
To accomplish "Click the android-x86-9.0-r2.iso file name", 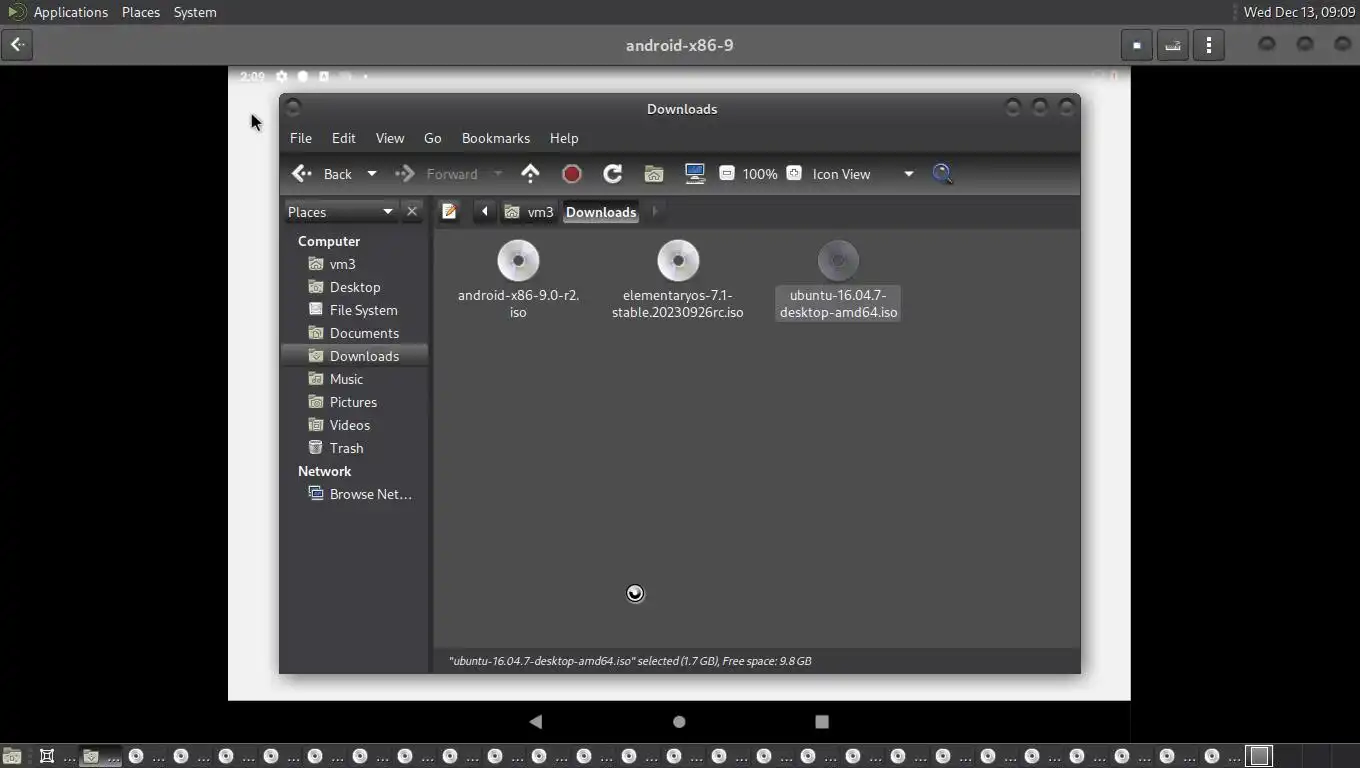I will tap(518, 304).
